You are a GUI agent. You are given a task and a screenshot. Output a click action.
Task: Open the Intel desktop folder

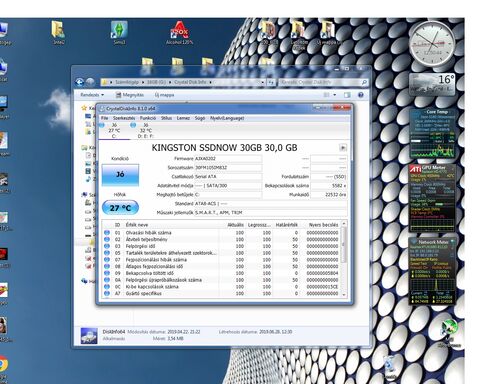59,33
